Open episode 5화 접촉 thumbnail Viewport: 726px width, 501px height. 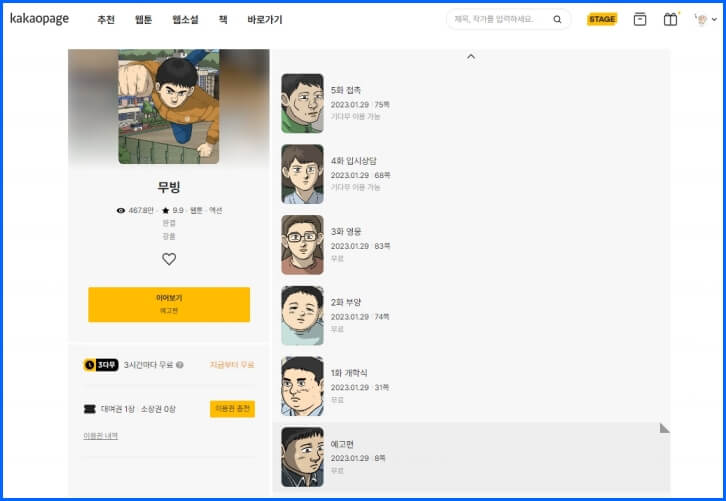(x=302, y=103)
